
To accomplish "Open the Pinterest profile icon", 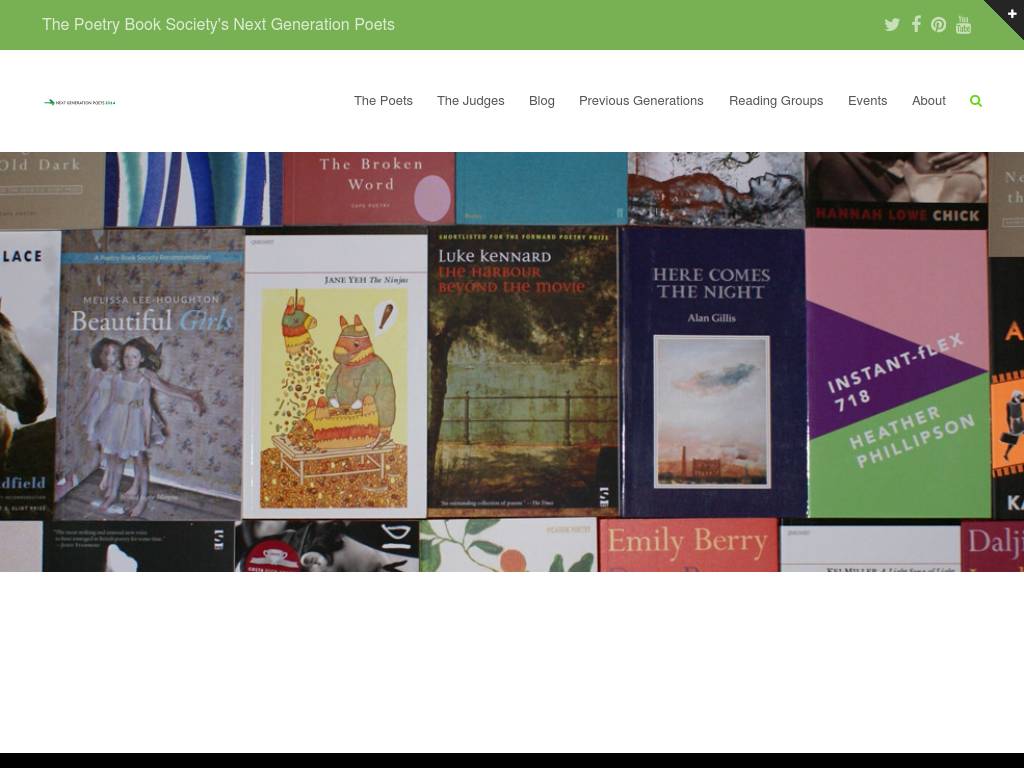I will [x=939, y=25].
